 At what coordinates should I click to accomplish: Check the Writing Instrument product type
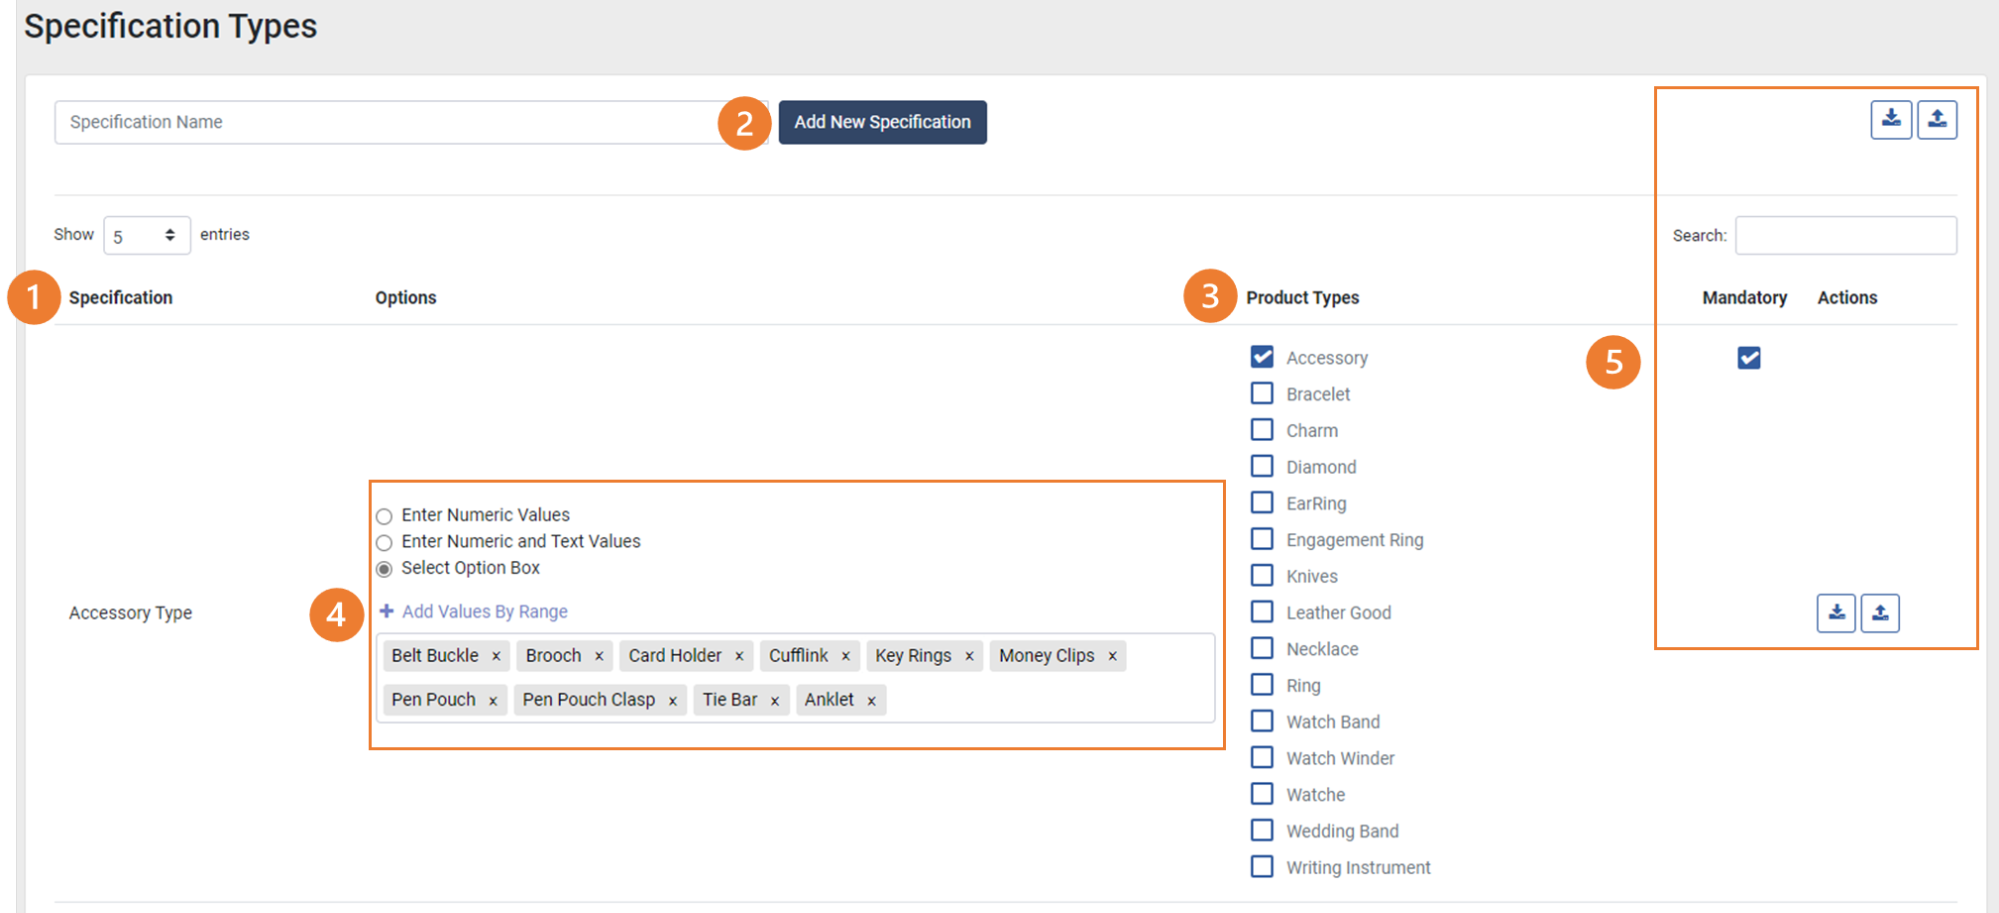[1261, 866]
